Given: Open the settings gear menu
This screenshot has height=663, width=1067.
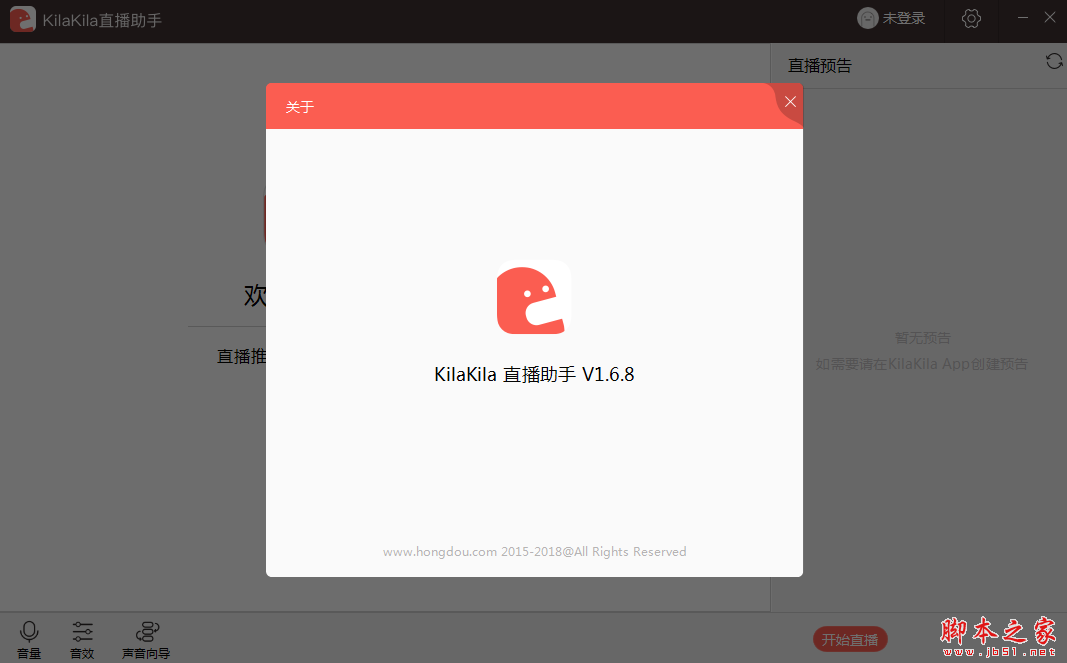Looking at the screenshot, I should [x=970, y=17].
